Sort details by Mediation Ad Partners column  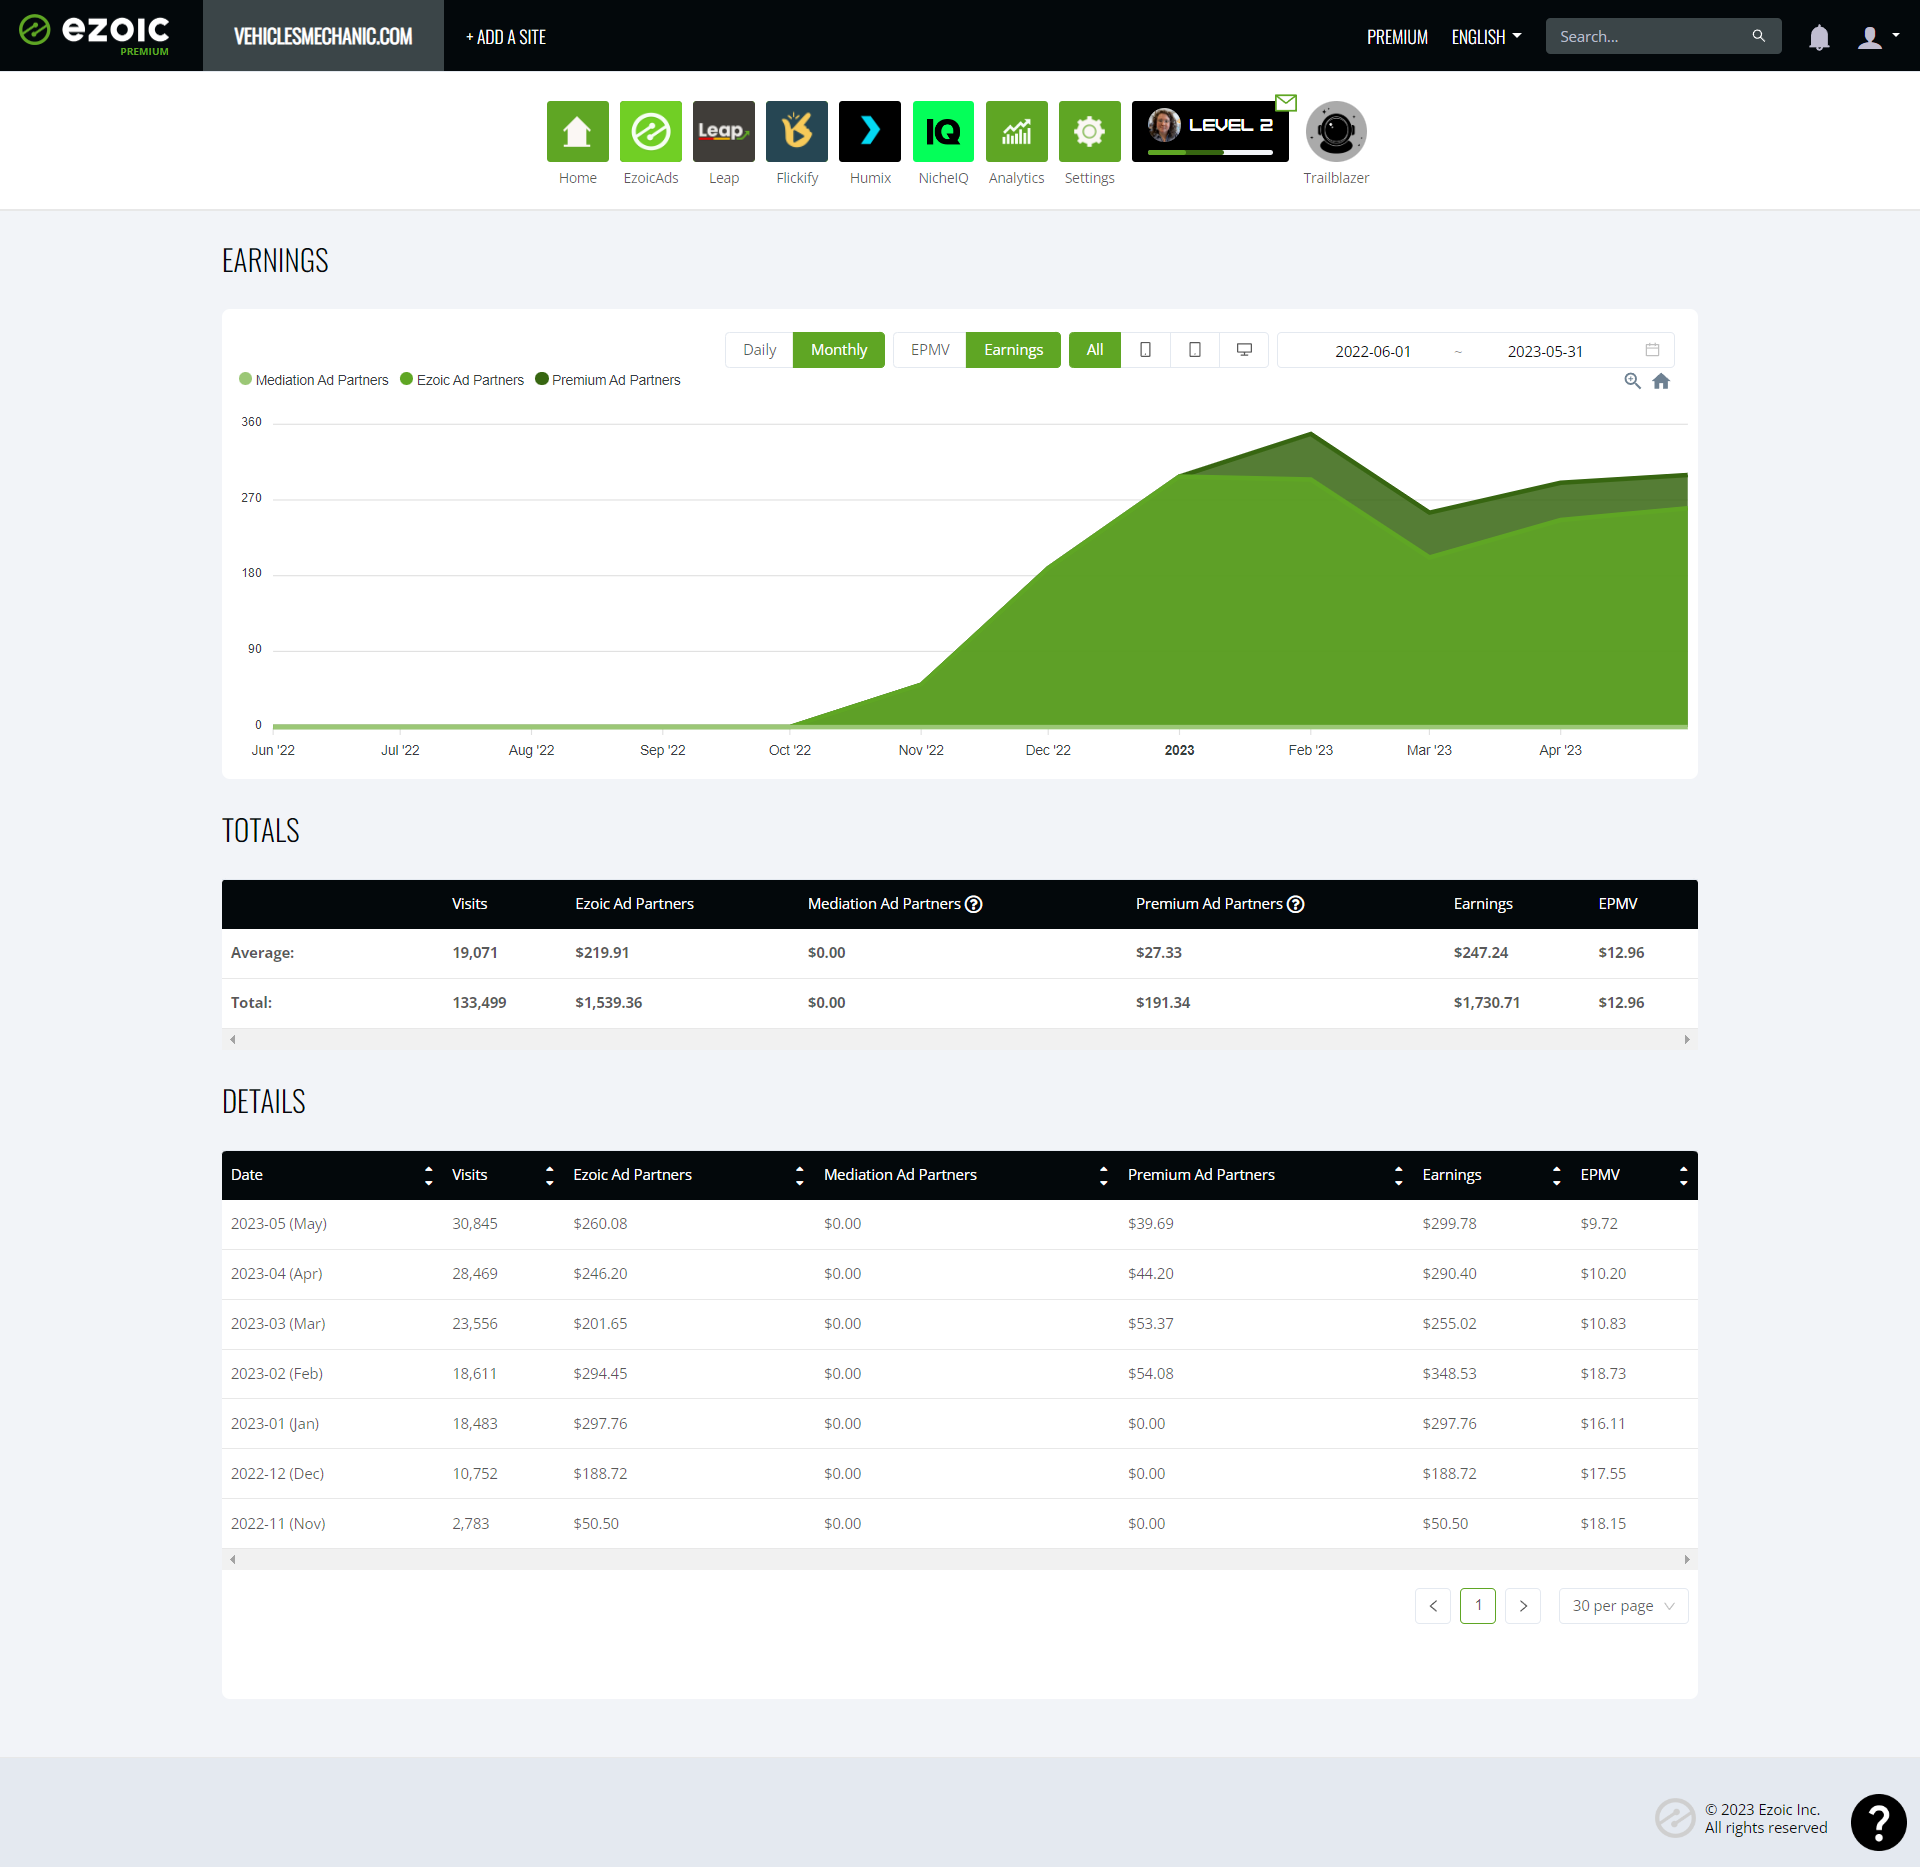(1103, 1175)
